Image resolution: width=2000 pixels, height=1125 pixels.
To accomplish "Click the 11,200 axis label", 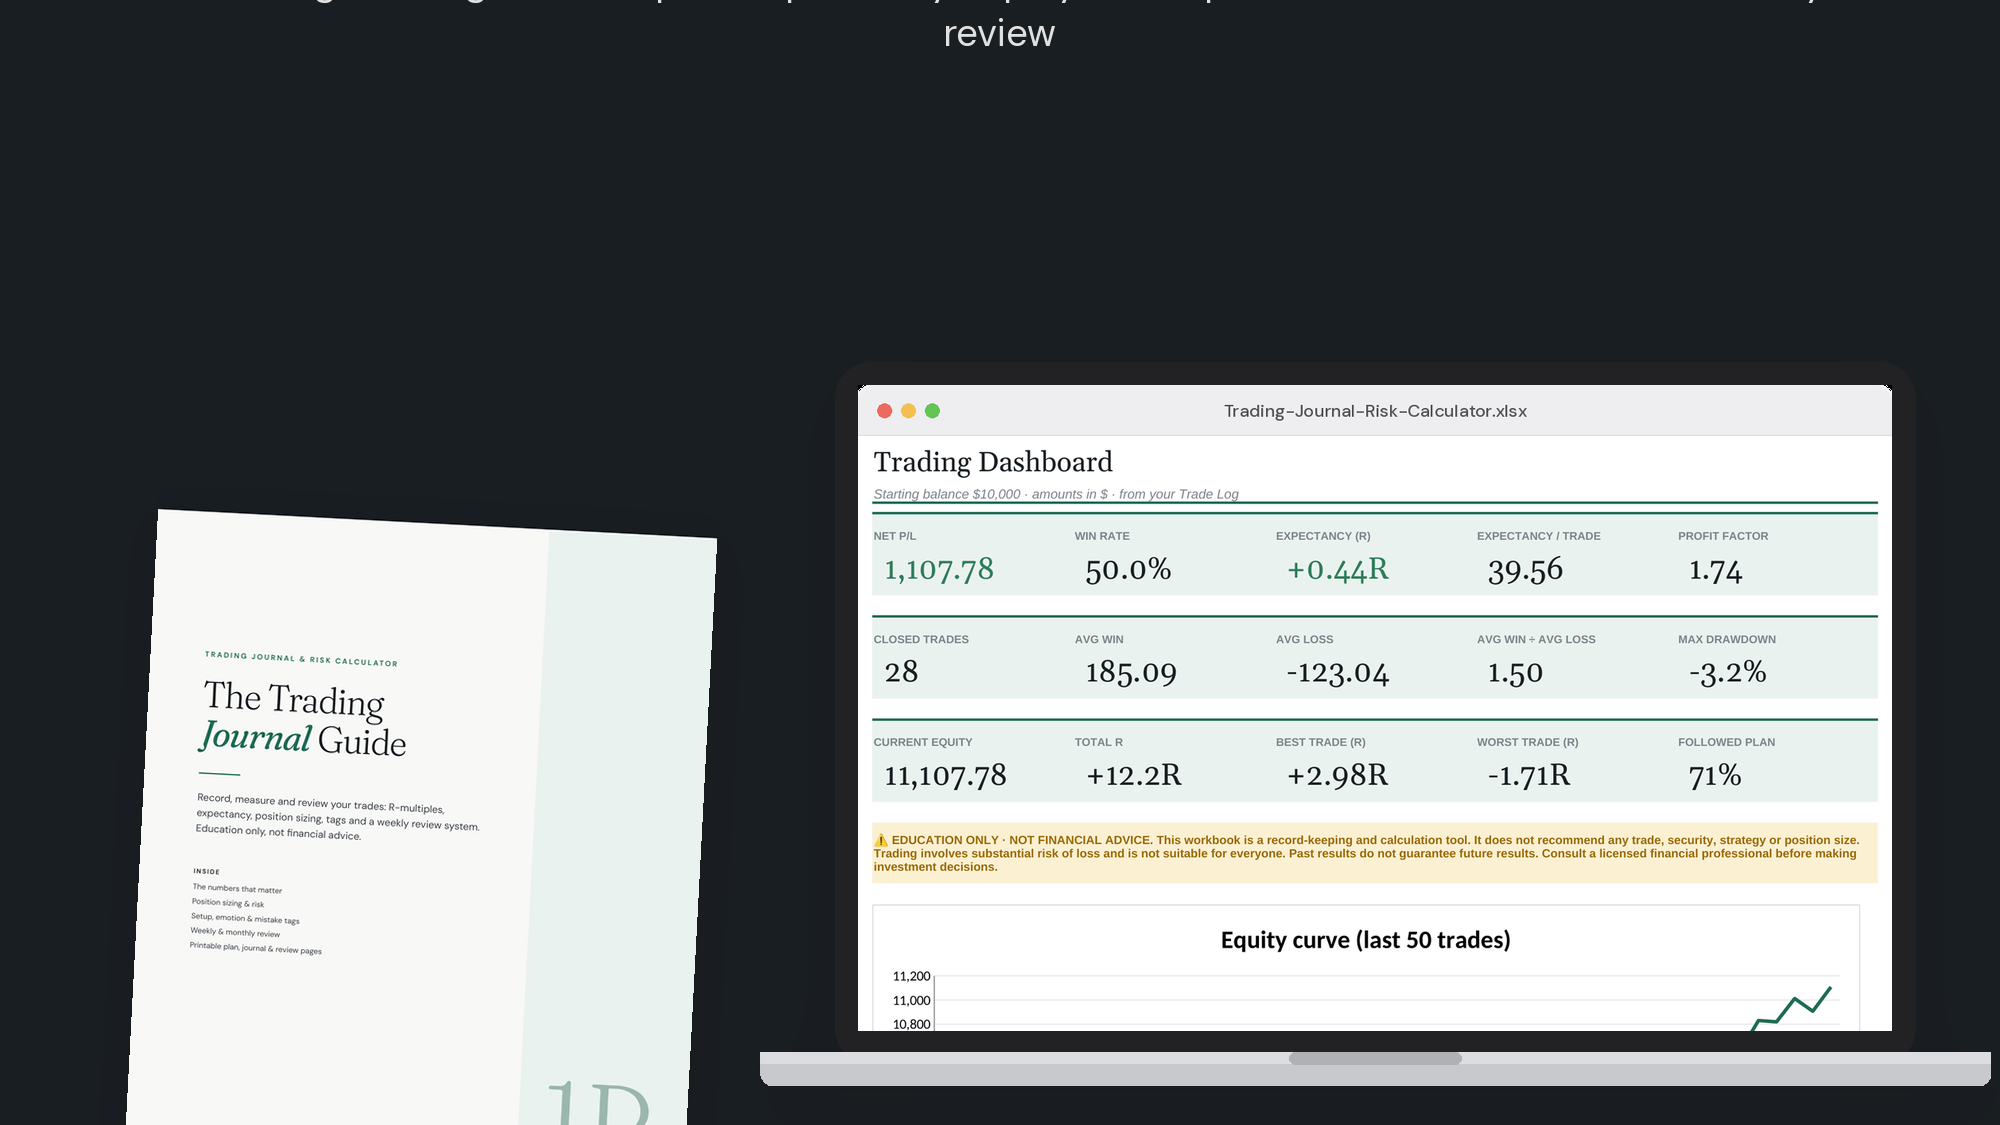I will click(911, 976).
